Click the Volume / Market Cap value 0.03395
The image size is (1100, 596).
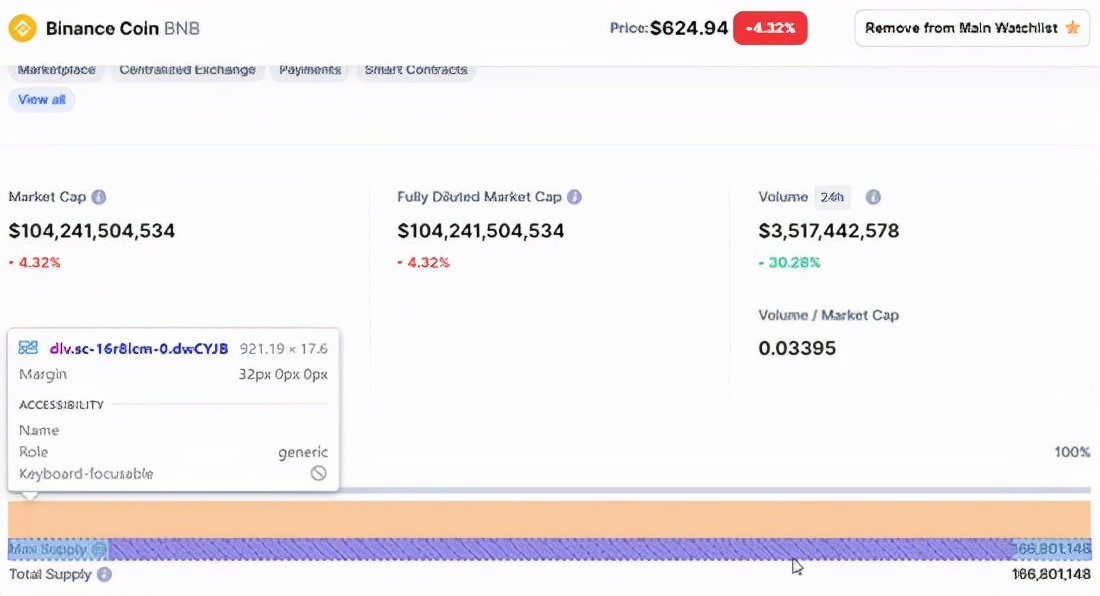pos(797,348)
